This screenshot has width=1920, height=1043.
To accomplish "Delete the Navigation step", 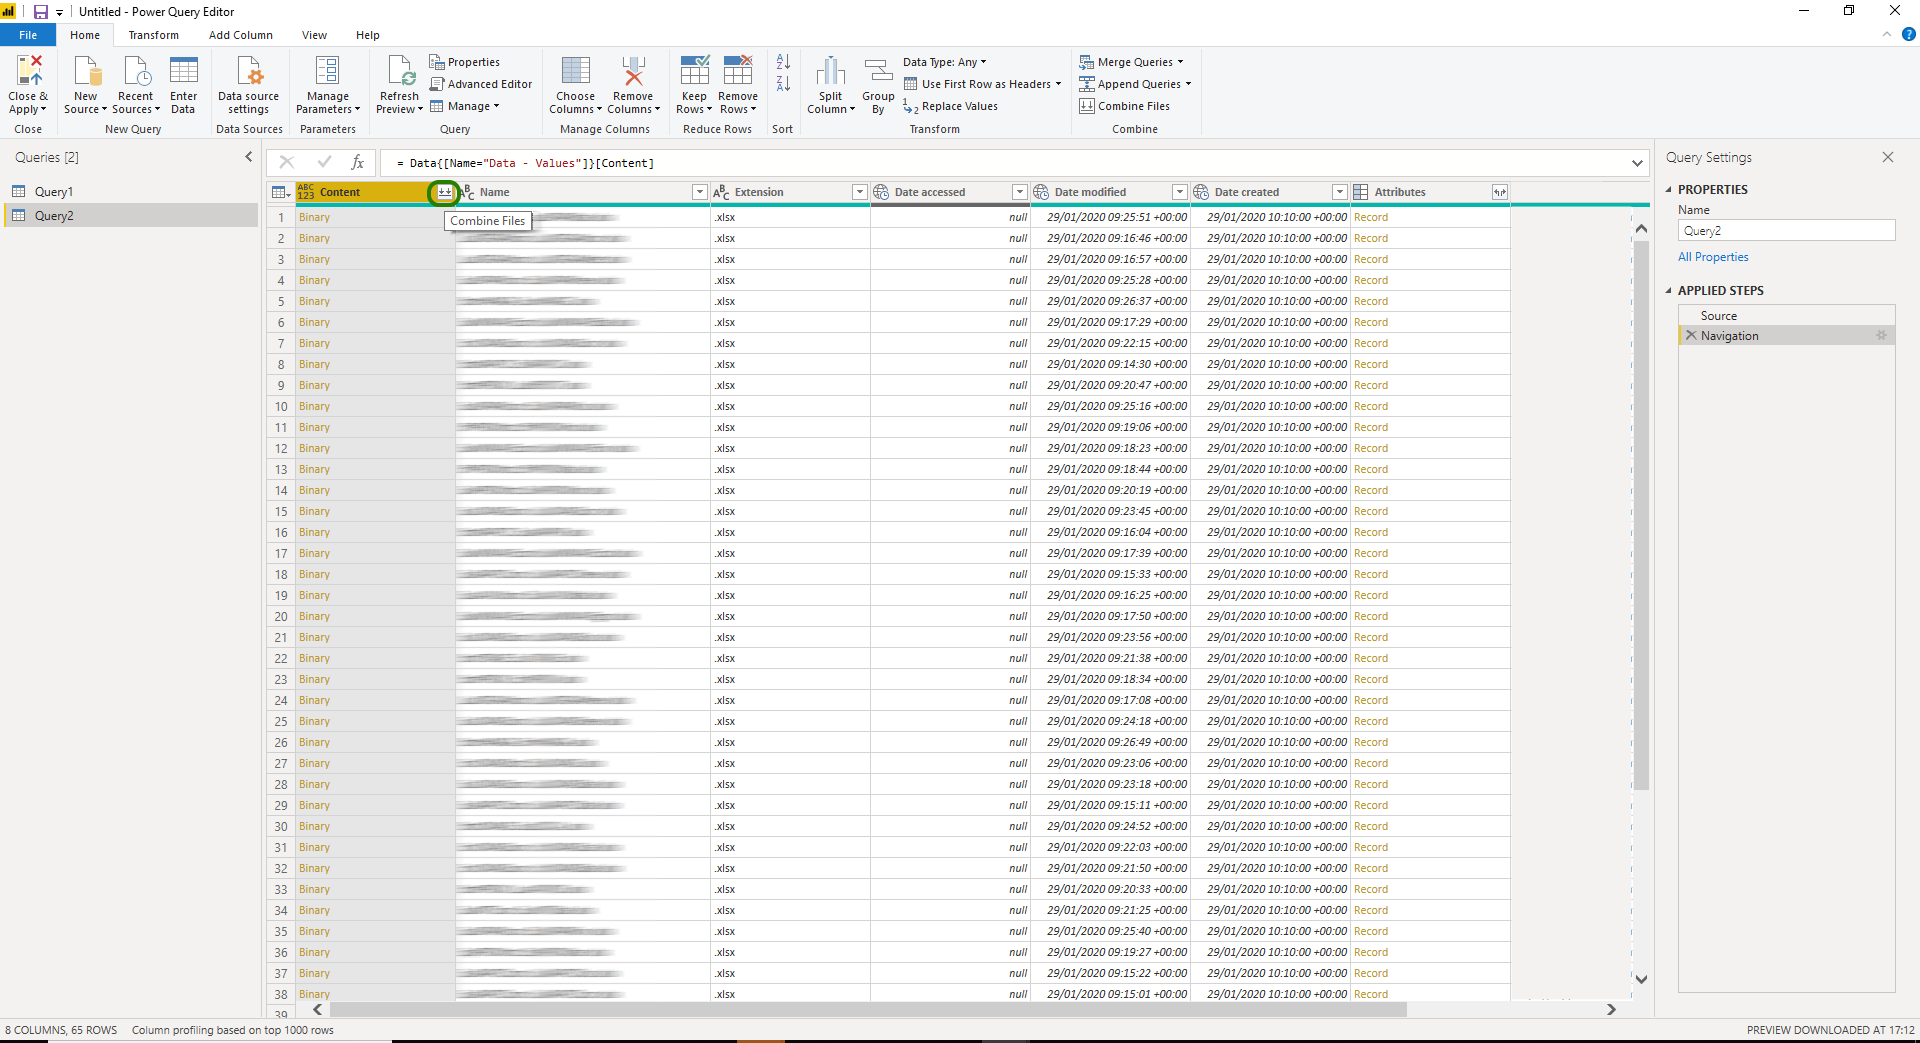I will [x=1691, y=336].
